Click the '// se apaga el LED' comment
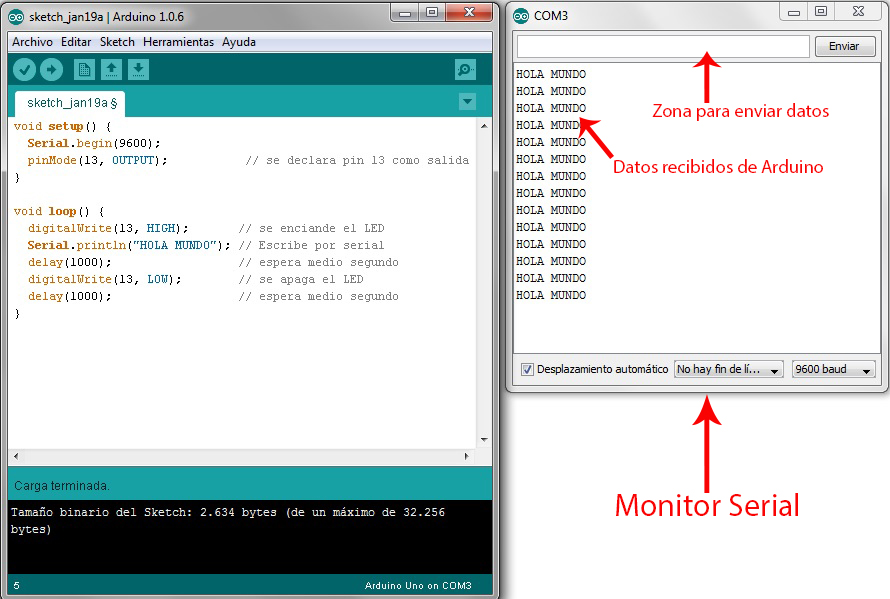This screenshot has height=599, width=890. [x=301, y=279]
